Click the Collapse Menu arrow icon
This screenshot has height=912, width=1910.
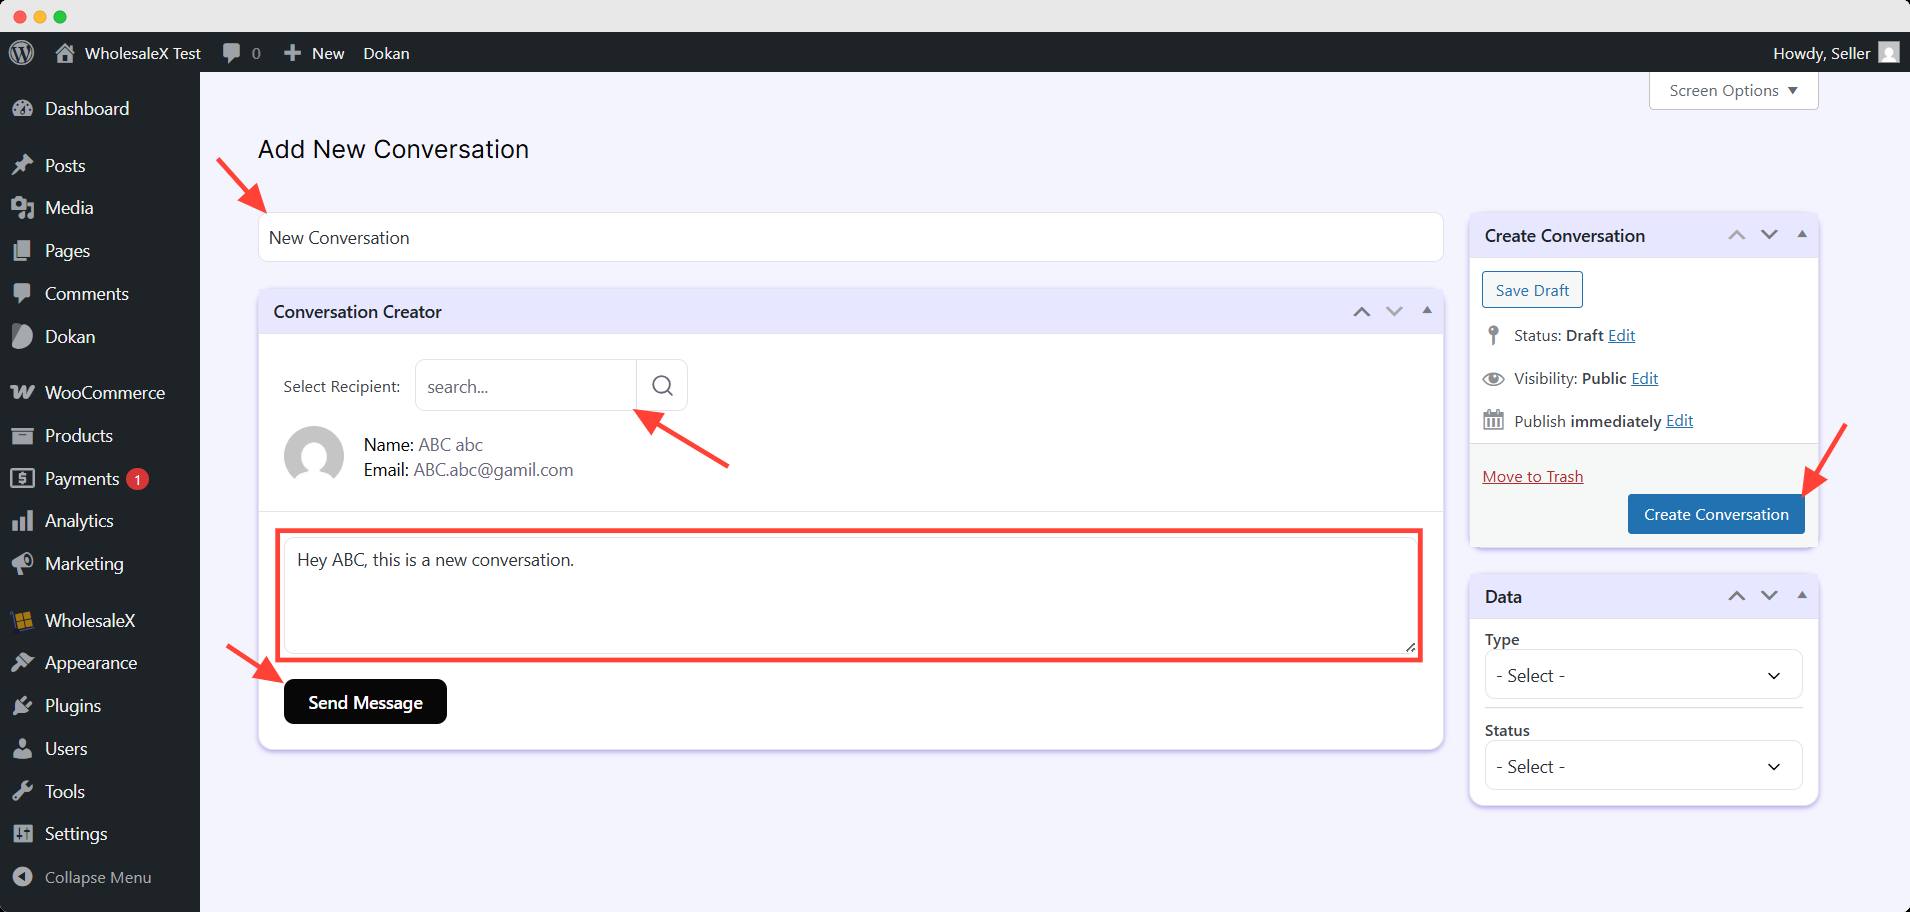pos(22,877)
